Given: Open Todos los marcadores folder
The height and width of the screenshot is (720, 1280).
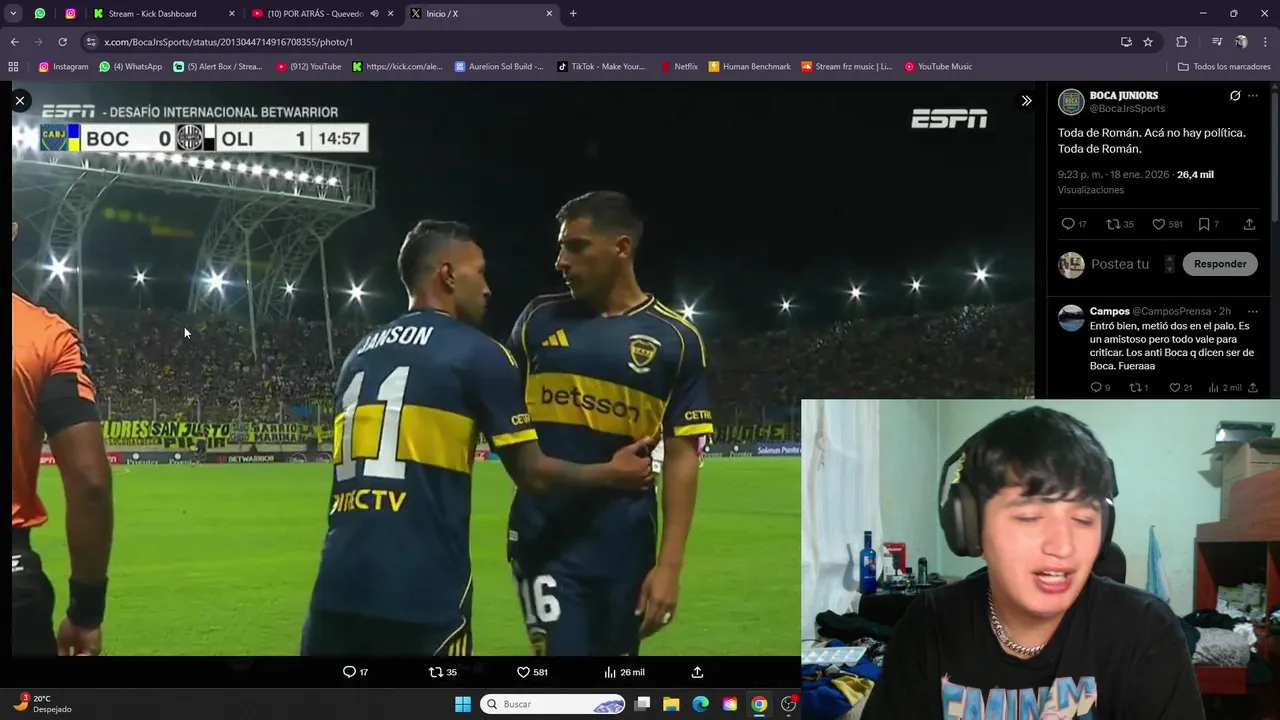Looking at the screenshot, I should tap(1224, 67).
